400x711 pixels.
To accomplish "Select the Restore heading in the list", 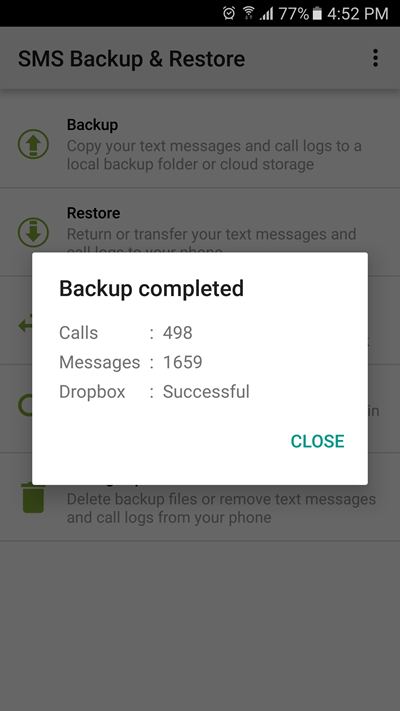I will (93, 213).
